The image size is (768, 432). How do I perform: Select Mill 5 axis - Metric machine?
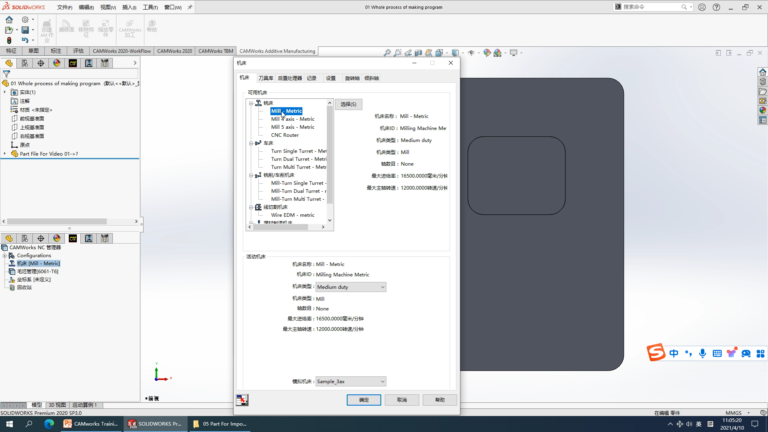click(292, 127)
